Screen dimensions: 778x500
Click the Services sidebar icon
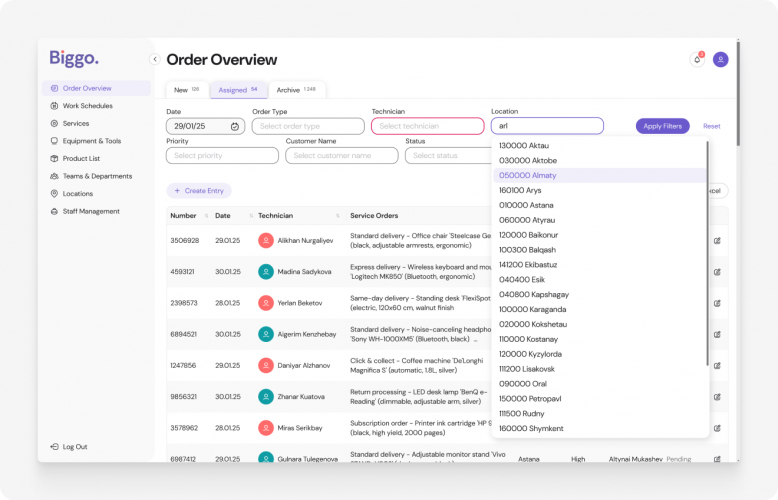[55, 124]
